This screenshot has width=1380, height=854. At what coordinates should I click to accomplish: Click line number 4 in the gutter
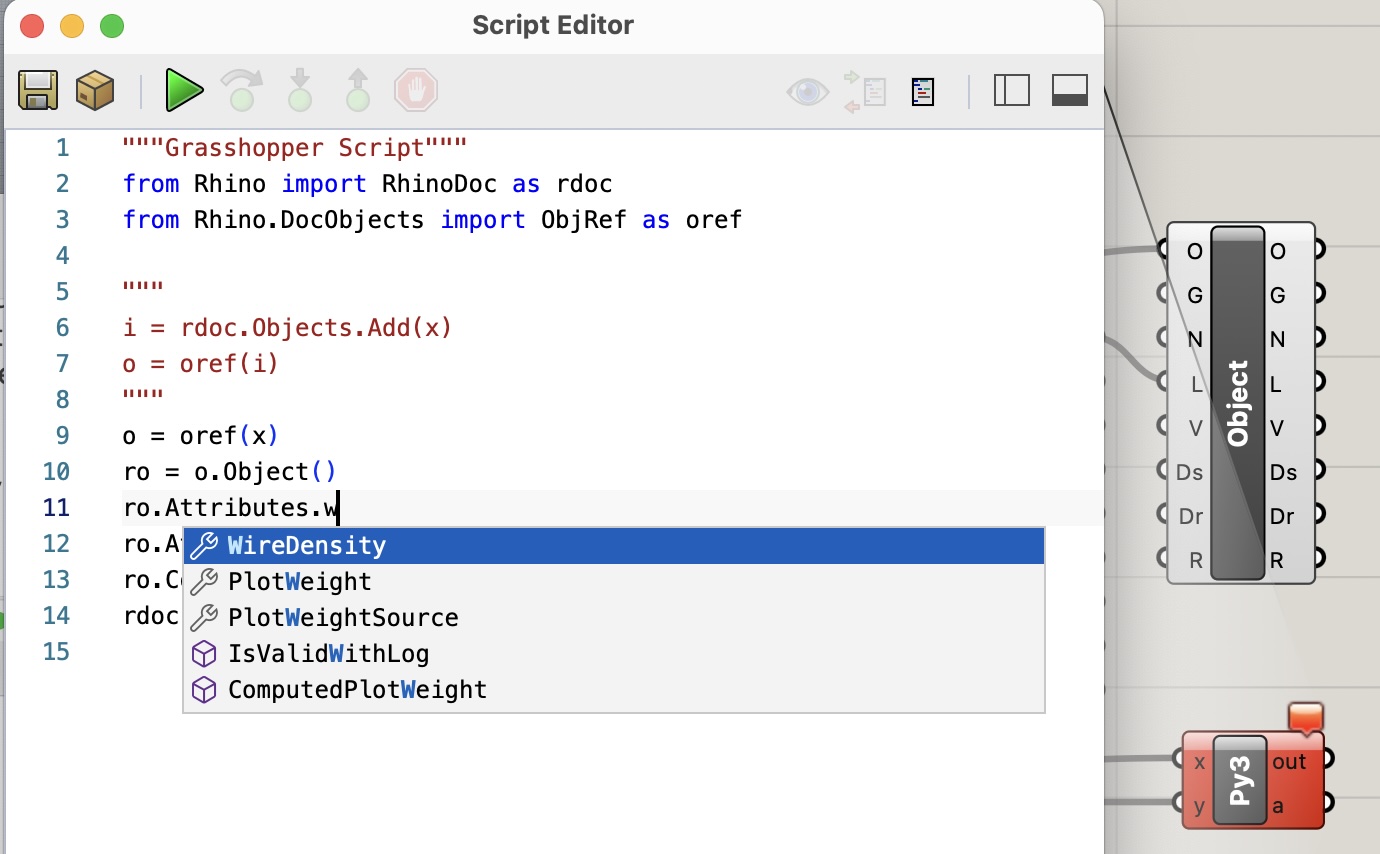(x=63, y=256)
